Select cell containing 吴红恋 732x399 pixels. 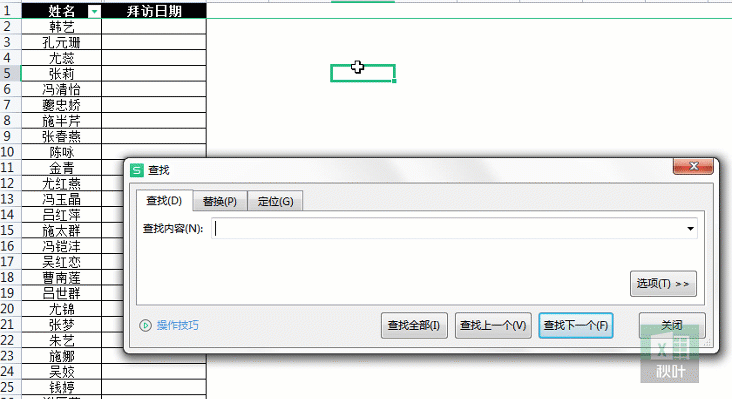[62, 262]
